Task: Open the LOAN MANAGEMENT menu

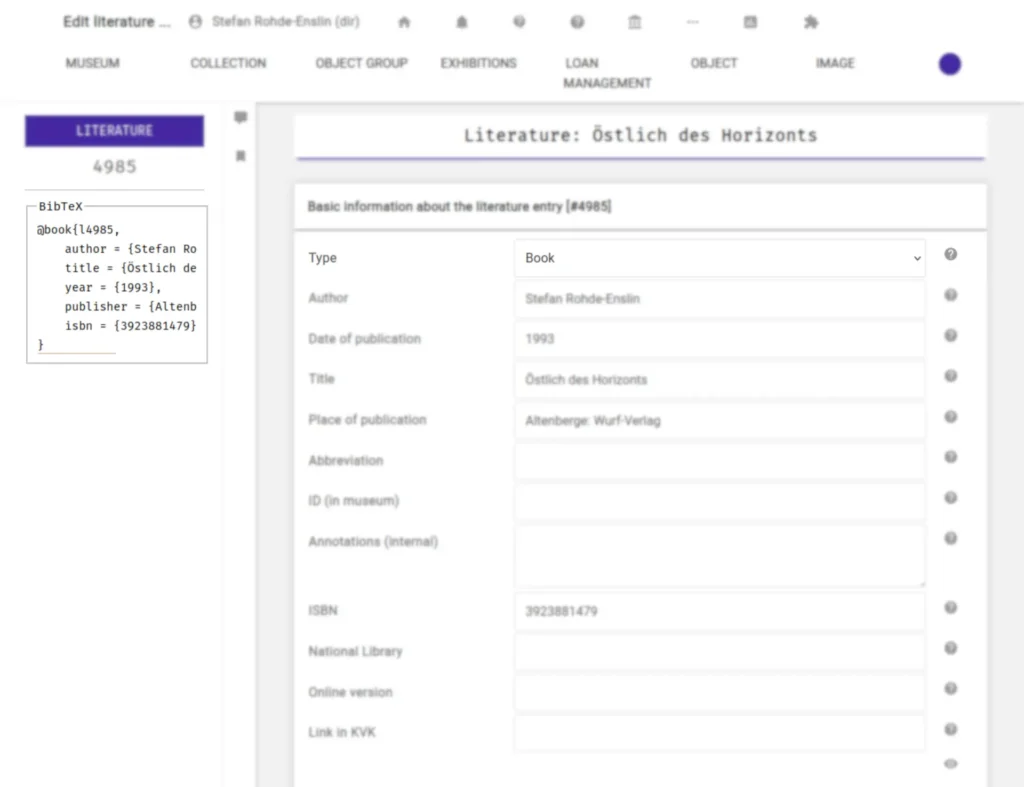Action: pyautogui.click(x=607, y=73)
